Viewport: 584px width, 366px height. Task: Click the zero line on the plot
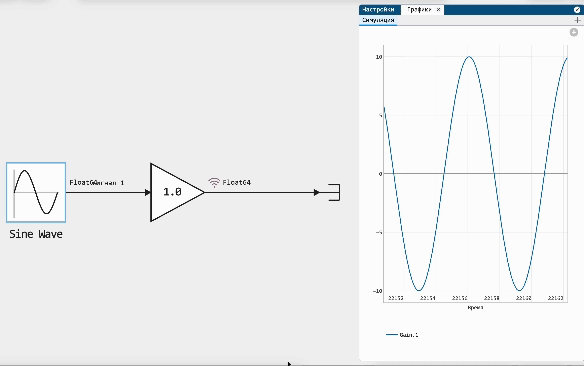tap(476, 174)
